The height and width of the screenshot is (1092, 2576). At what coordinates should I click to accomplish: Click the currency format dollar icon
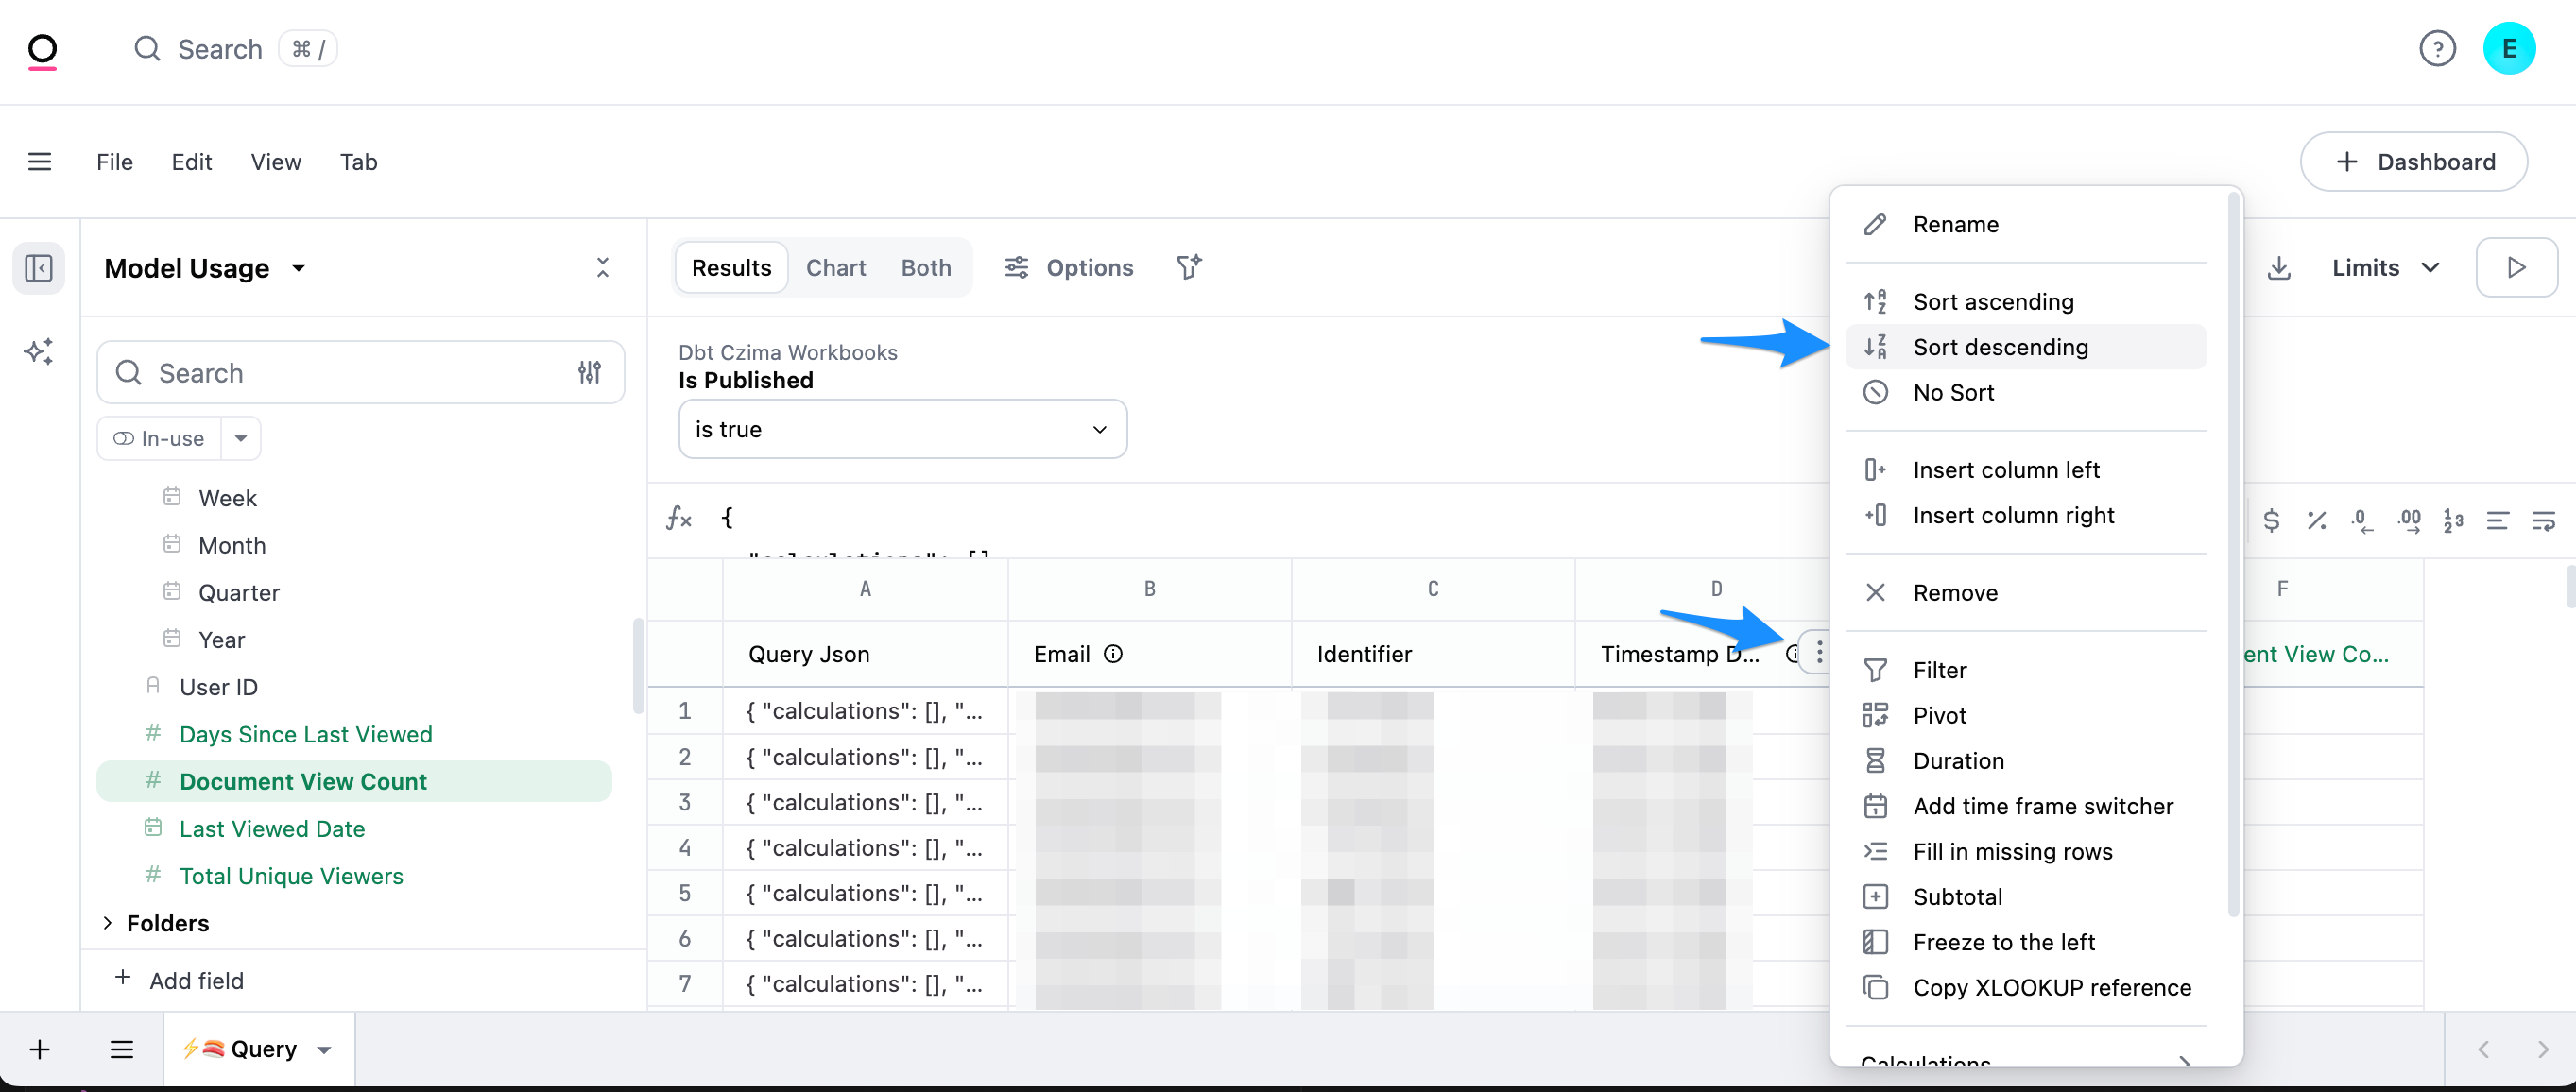coord(2271,520)
